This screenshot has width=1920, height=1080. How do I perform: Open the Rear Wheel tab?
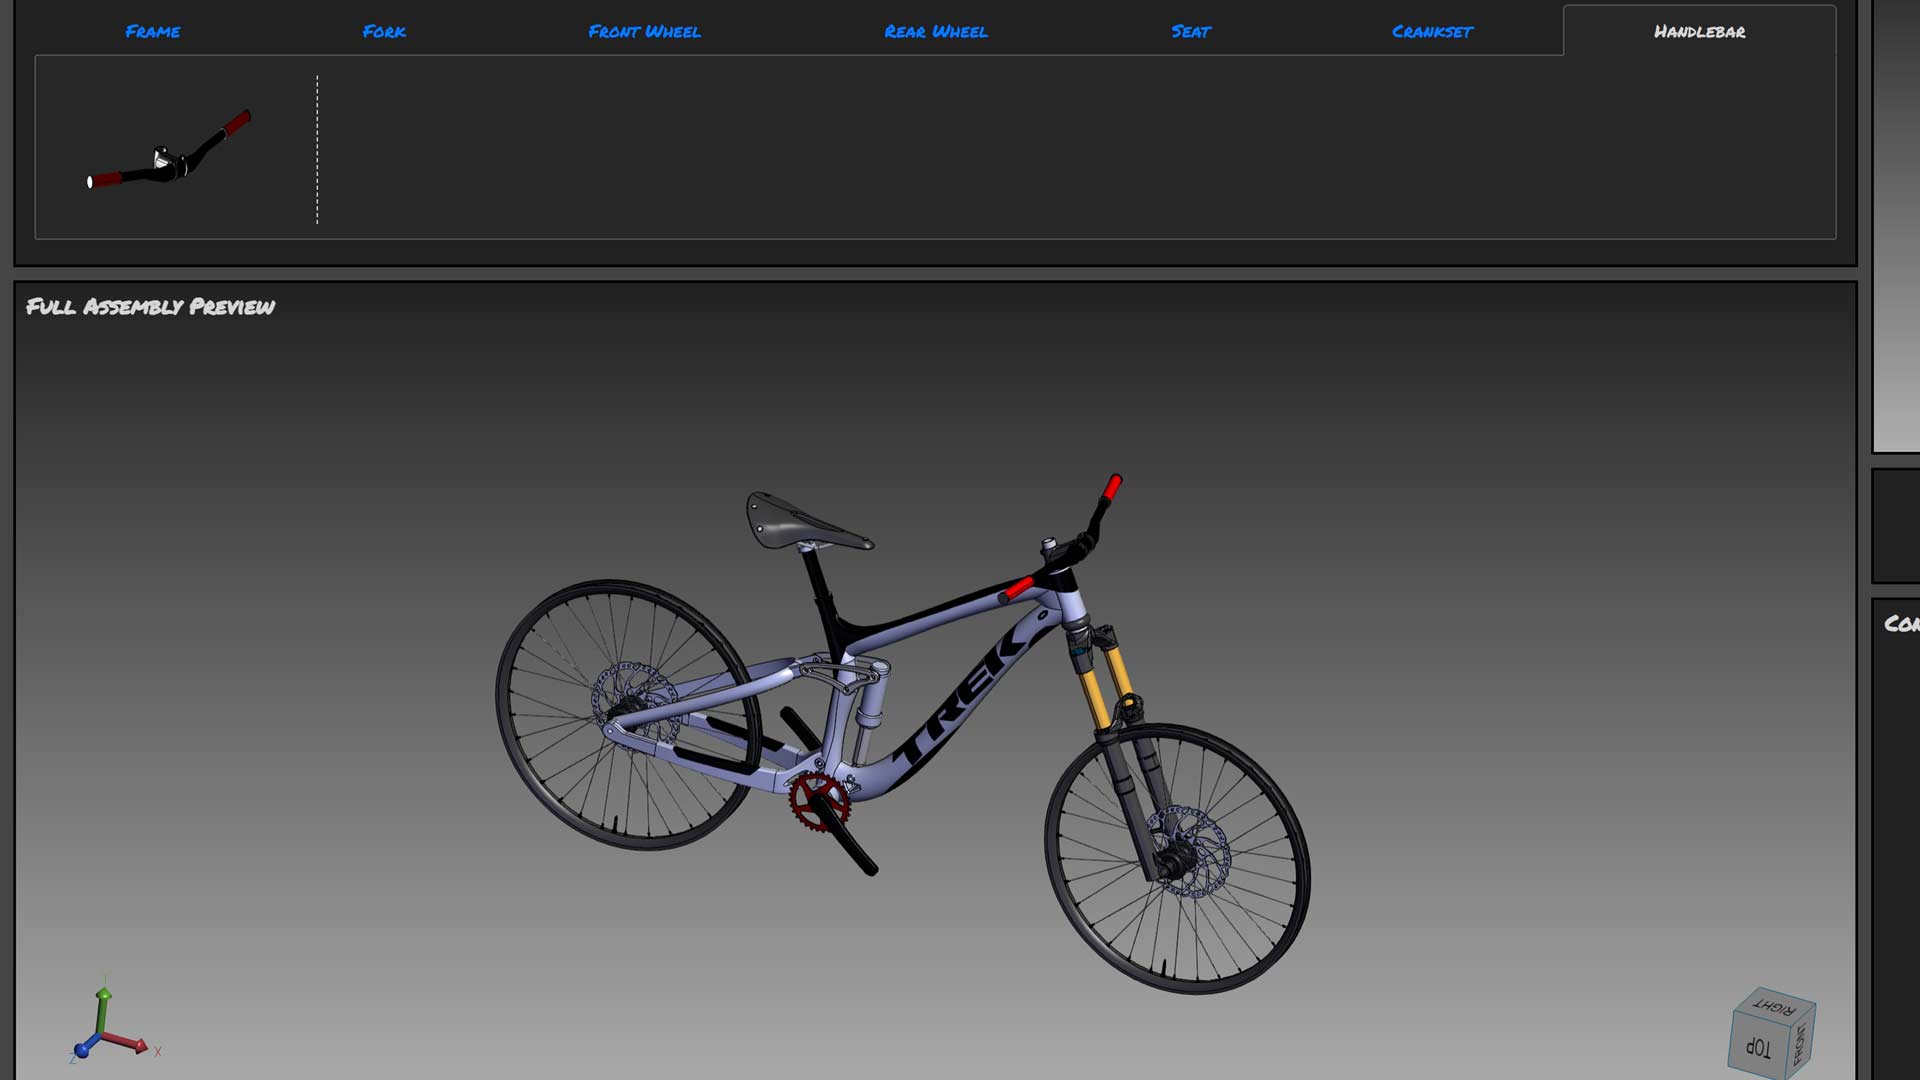(934, 31)
